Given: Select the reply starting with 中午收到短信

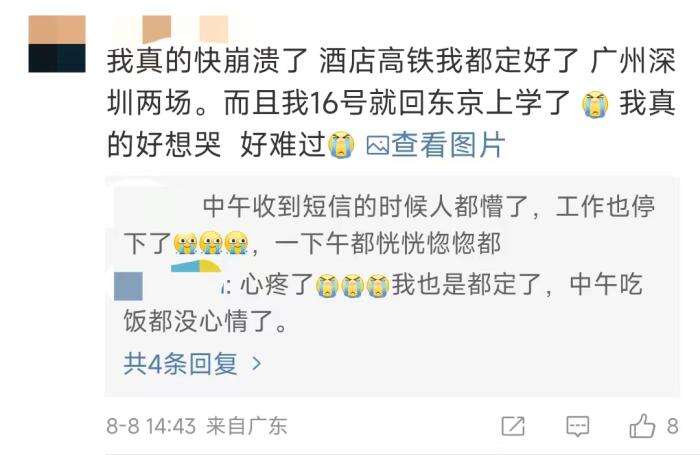Looking at the screenshot, I should (x=389, y=225).
